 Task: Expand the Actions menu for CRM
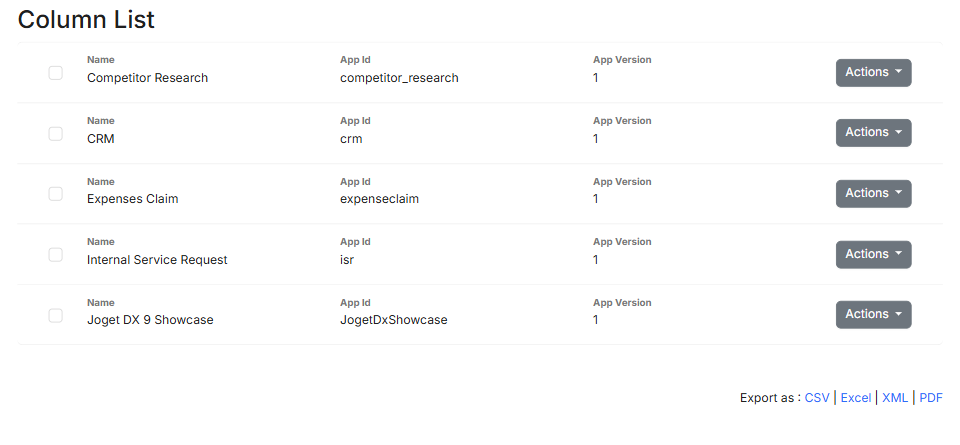tap(873, 133)
